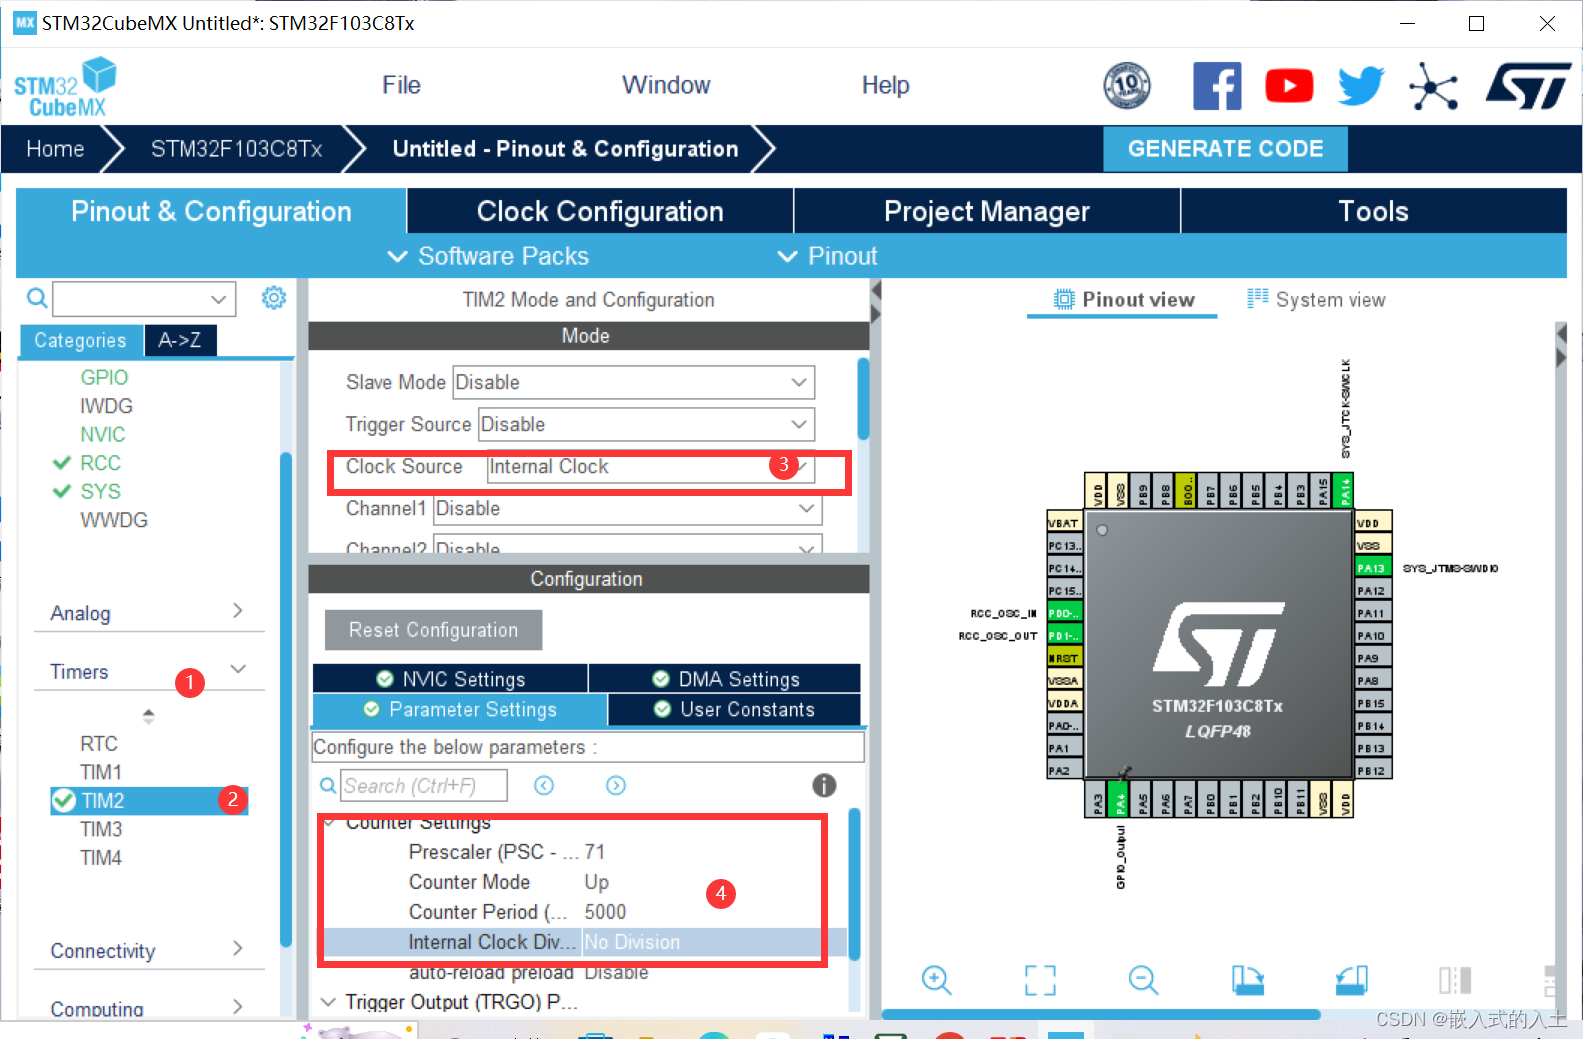Switch to the A->Z sorting tab
Image resolution: width=1583 pixels, height=1039 pixels.
point(180,340)
